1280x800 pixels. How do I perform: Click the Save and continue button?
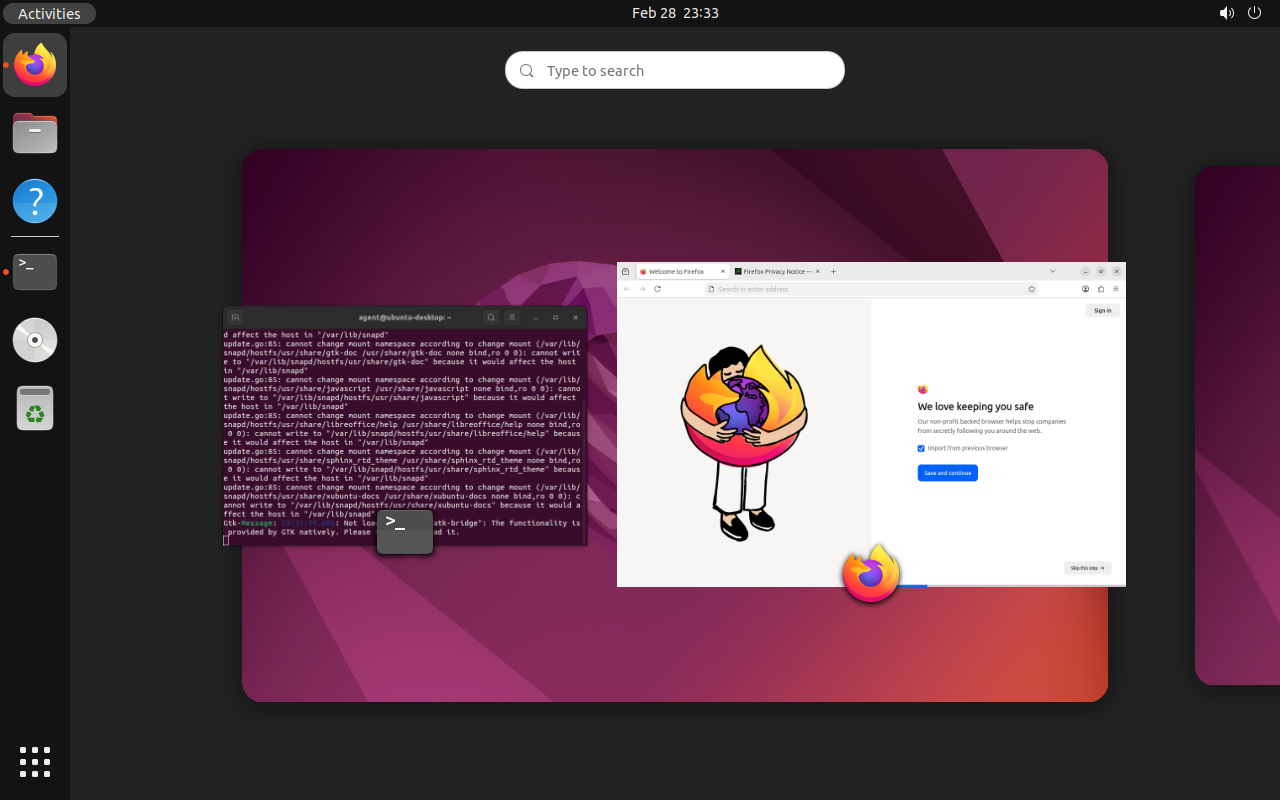(x=947, y=472)
